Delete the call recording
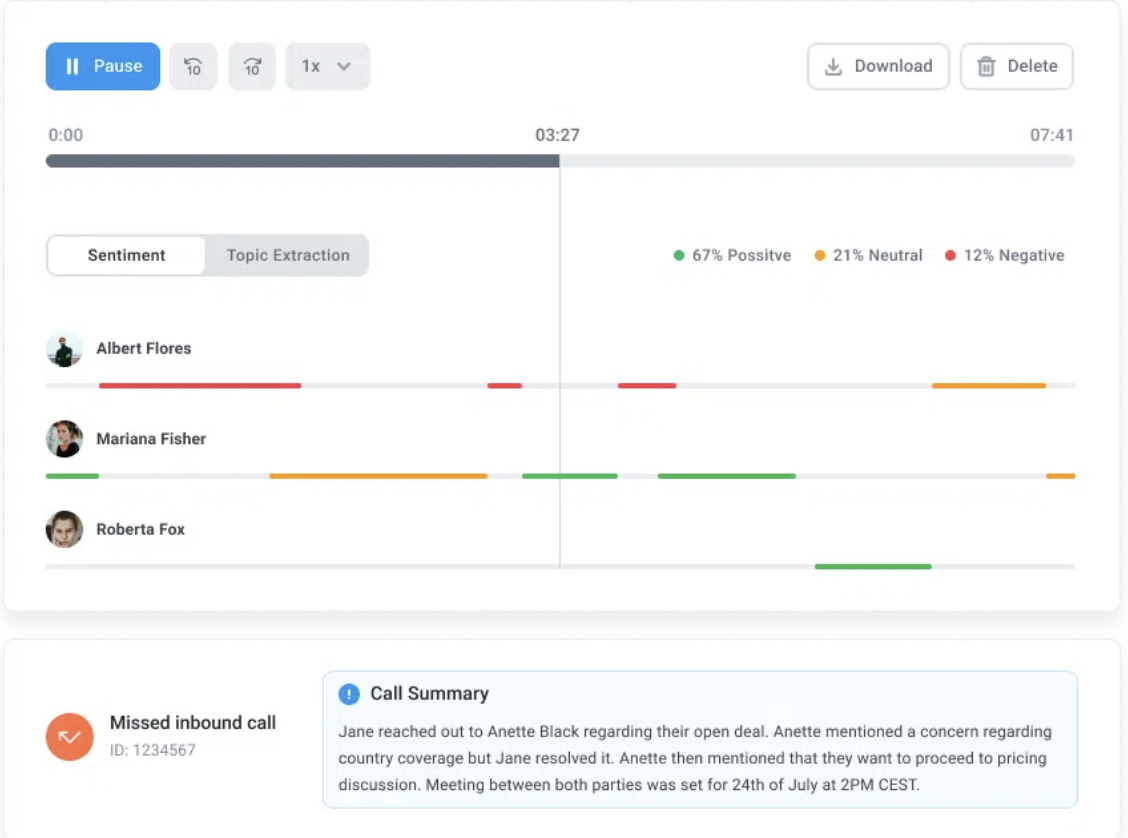 point(1017,66)
